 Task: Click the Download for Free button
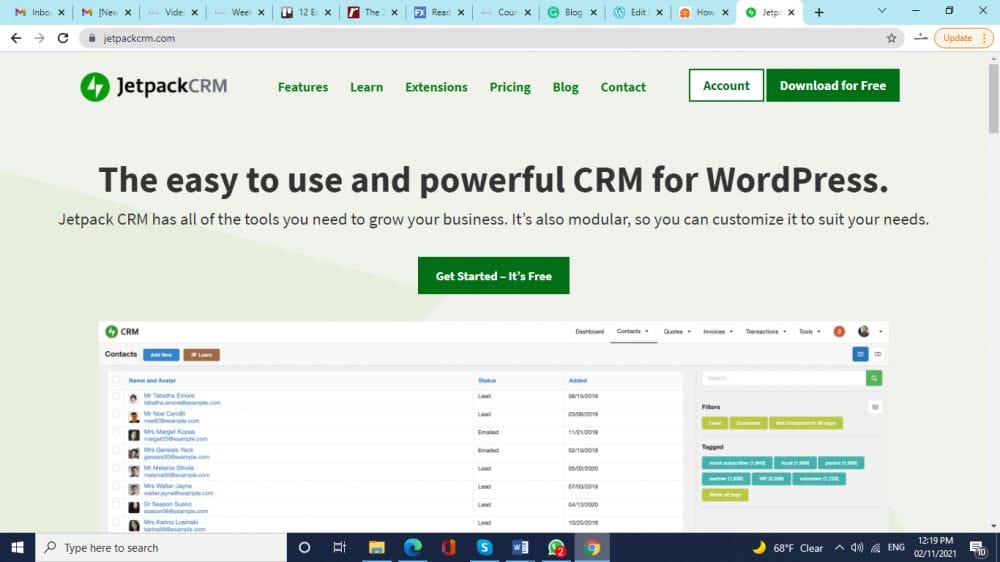pos(833,85)
